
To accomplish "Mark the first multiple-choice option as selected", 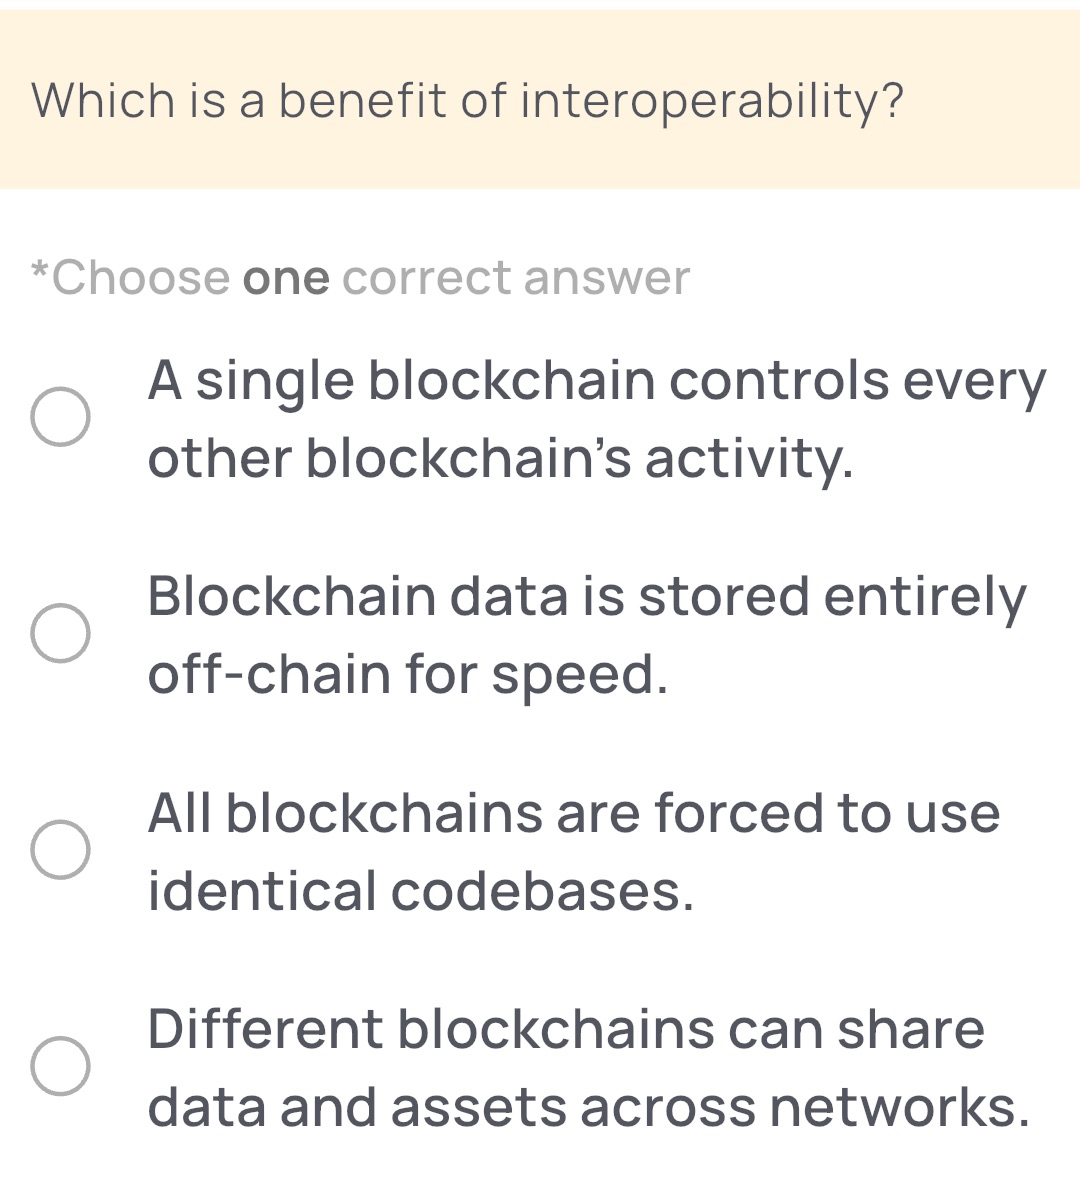I will 62,418.
